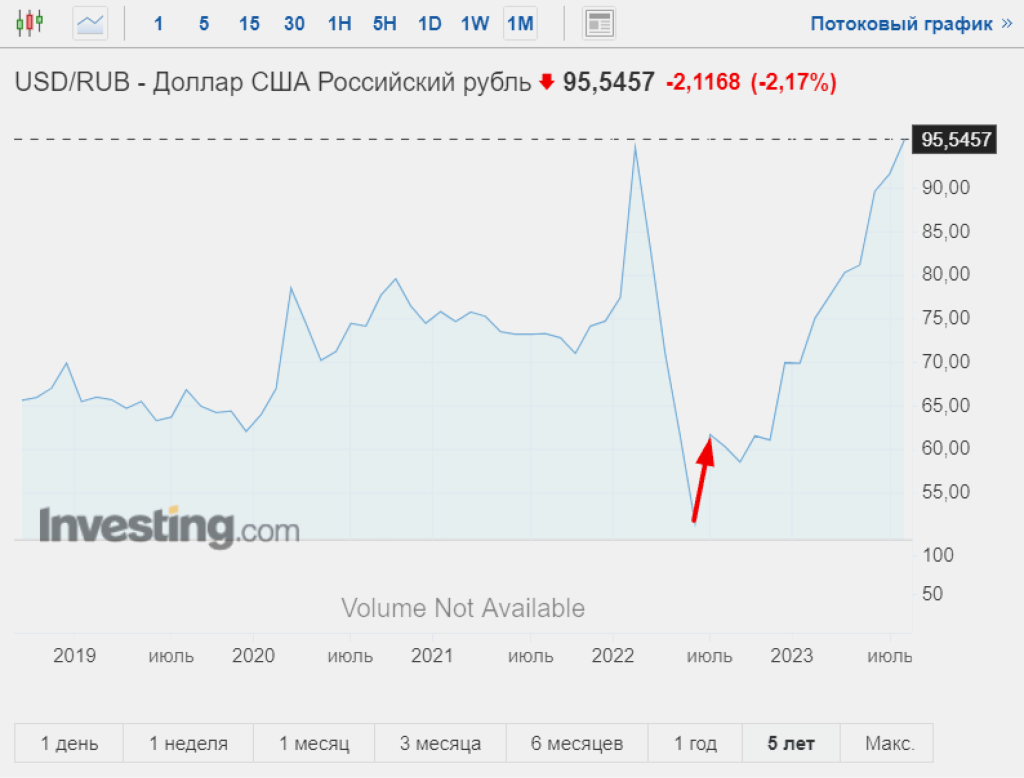Set interval to 5H
1024x778 pixels.
[384, 23]
